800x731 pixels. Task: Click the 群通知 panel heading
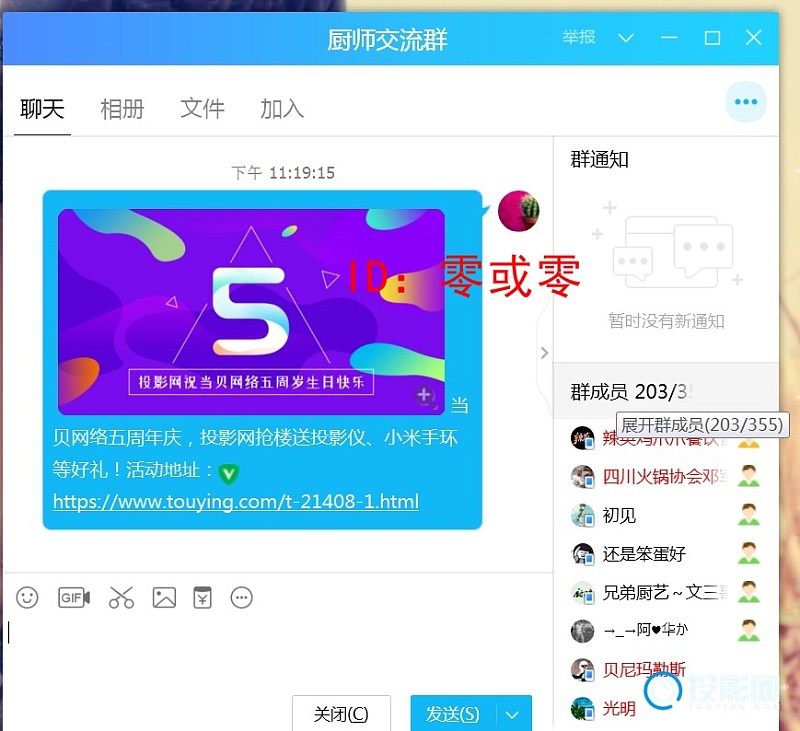(599, 160)
